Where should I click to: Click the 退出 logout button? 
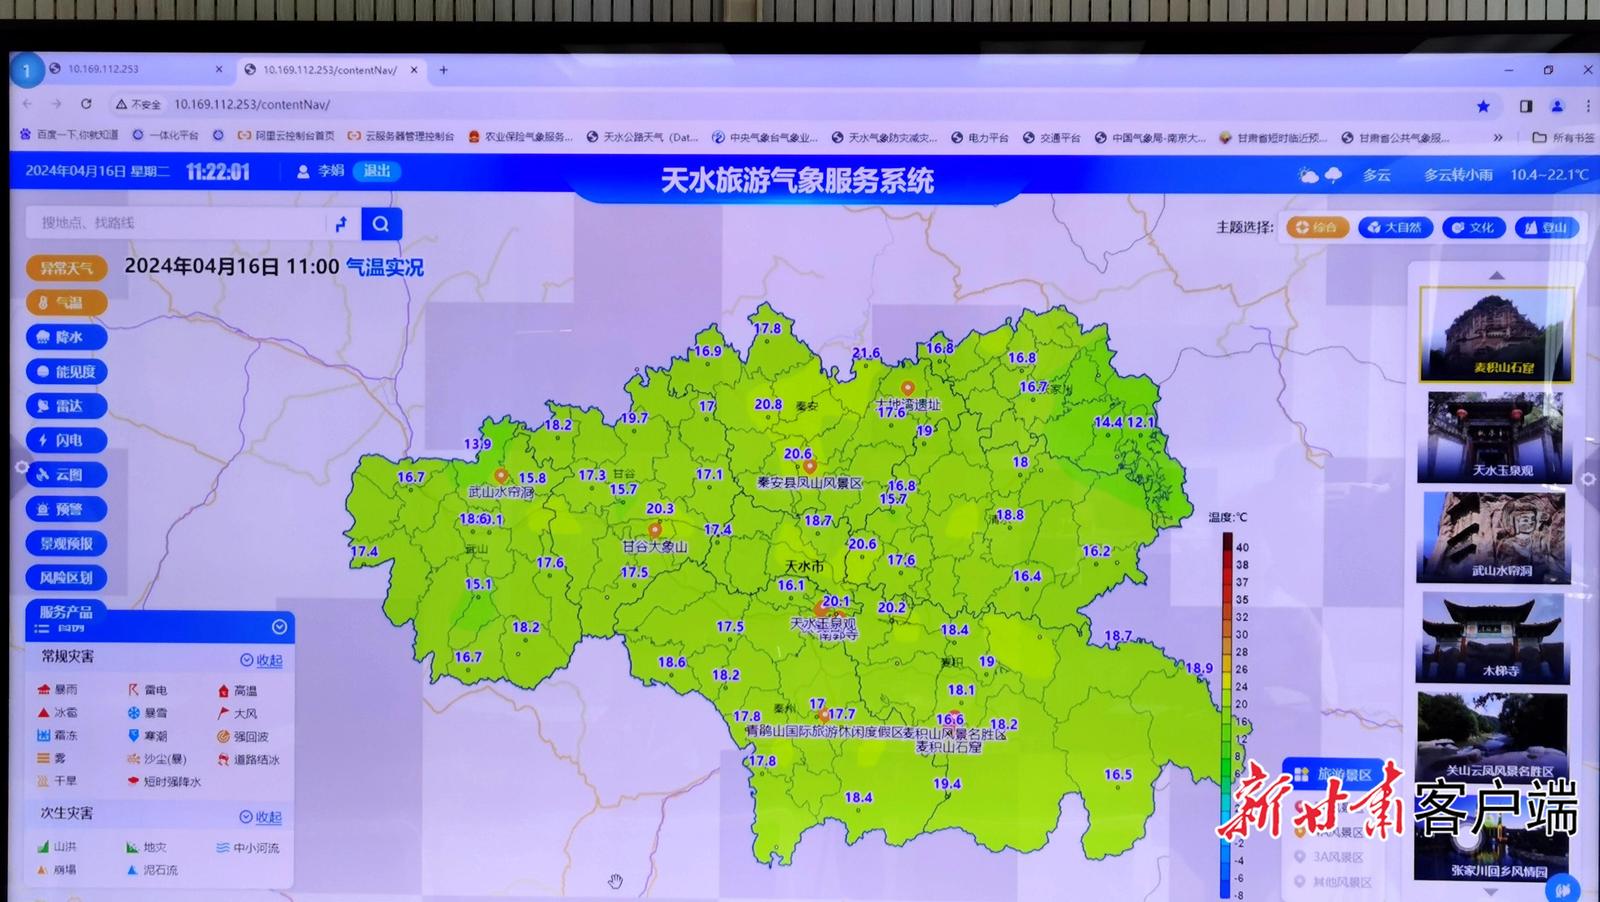[x=377, y=171]
